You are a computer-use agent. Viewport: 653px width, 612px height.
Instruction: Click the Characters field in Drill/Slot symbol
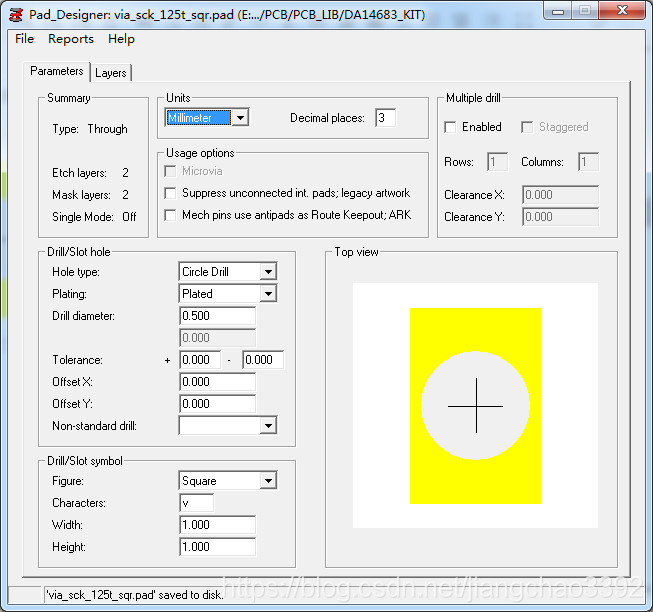pos(196,503)
